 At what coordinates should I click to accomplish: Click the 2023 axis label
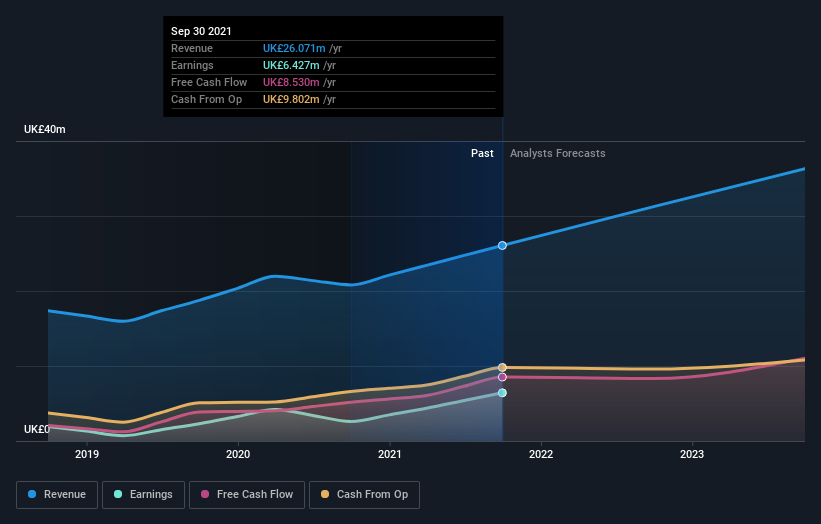692,454
